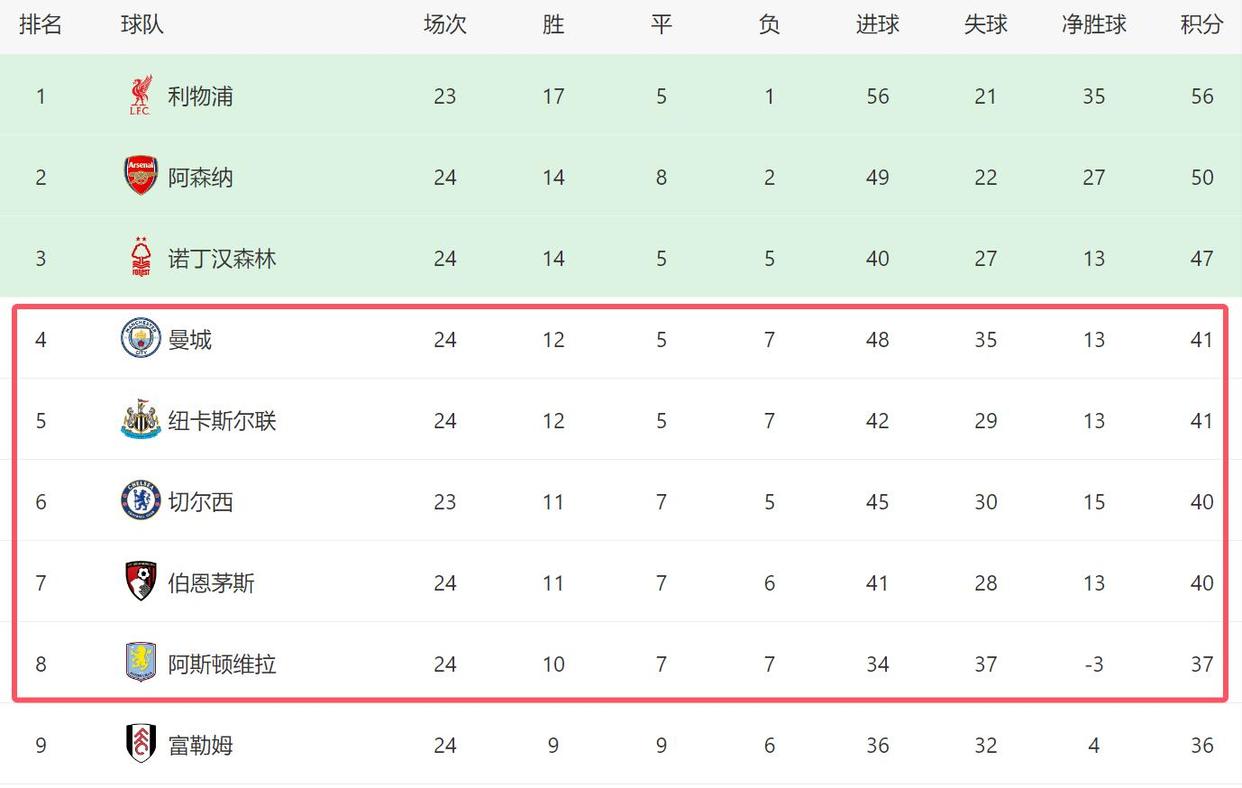Click the Chelsea lion badge
1242x788 pixels.
tap(141, 501)
